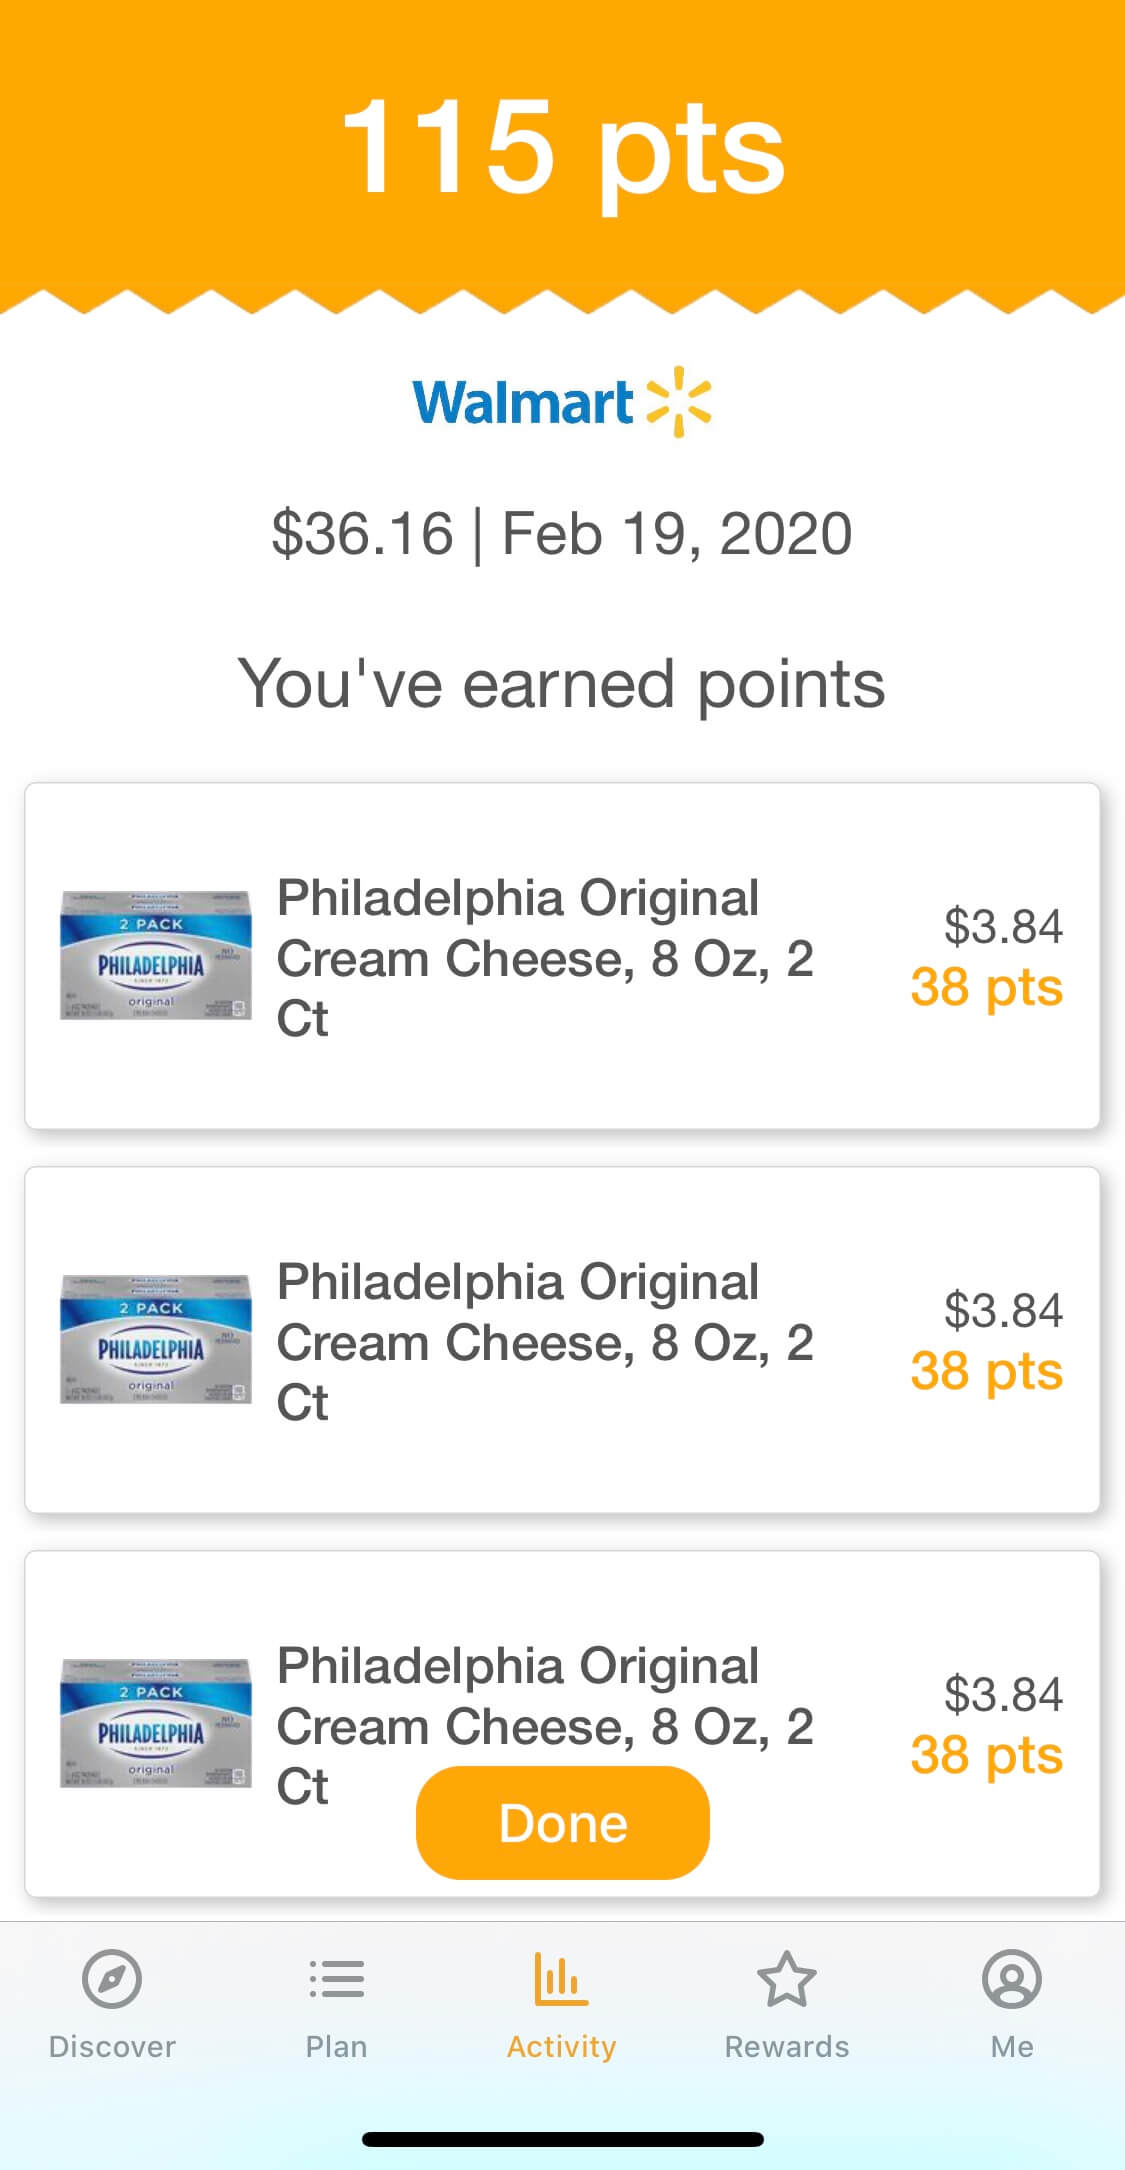Open the first Philadelphia Original Cream Cheese item title
The image size is (1125, 2170).
tap(545, 957)
